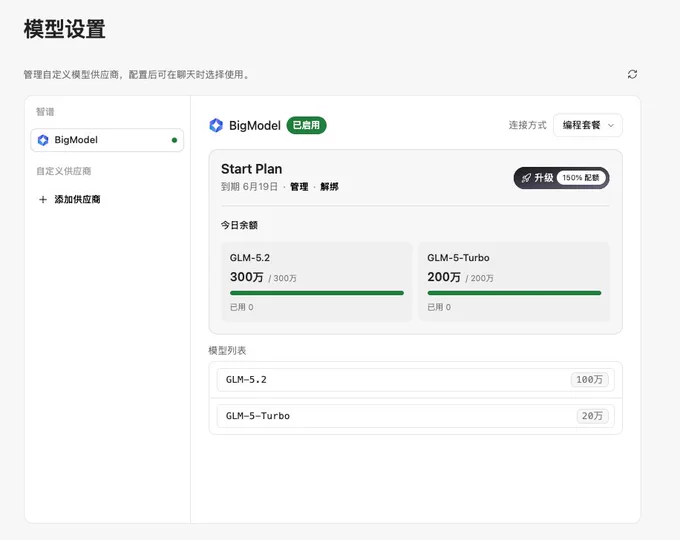Select GLM-5.2 row in model list
Image resolution: width=680 pixels, height=540 pixels.
[x=415, y=380]
